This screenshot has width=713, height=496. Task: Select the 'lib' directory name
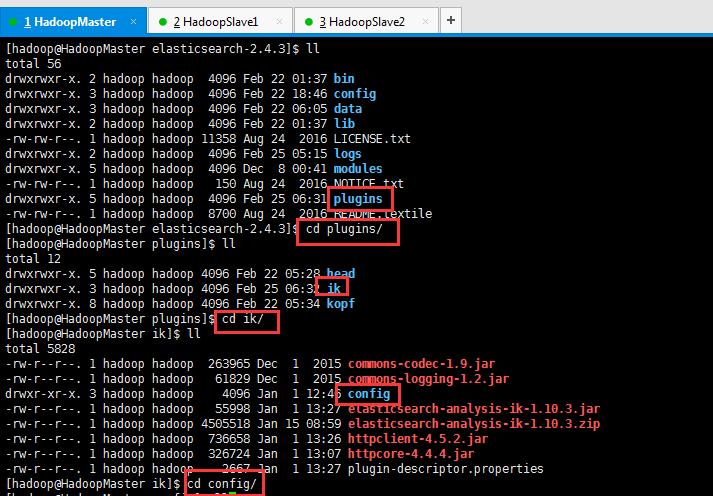tap(344, 124)
